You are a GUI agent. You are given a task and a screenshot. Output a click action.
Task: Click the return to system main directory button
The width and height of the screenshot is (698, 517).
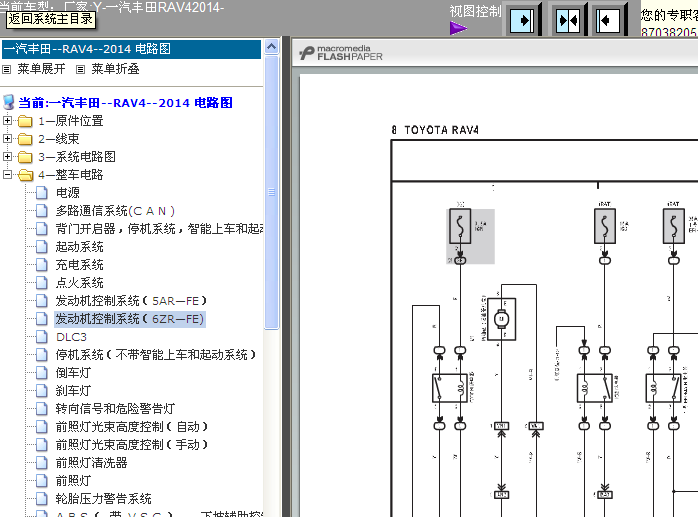click(51, 19)
